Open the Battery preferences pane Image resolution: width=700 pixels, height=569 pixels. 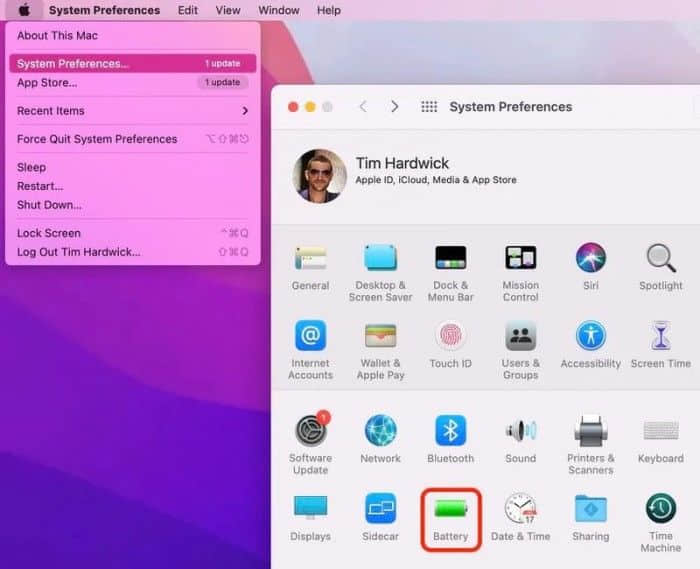click(x=450, y=519)
